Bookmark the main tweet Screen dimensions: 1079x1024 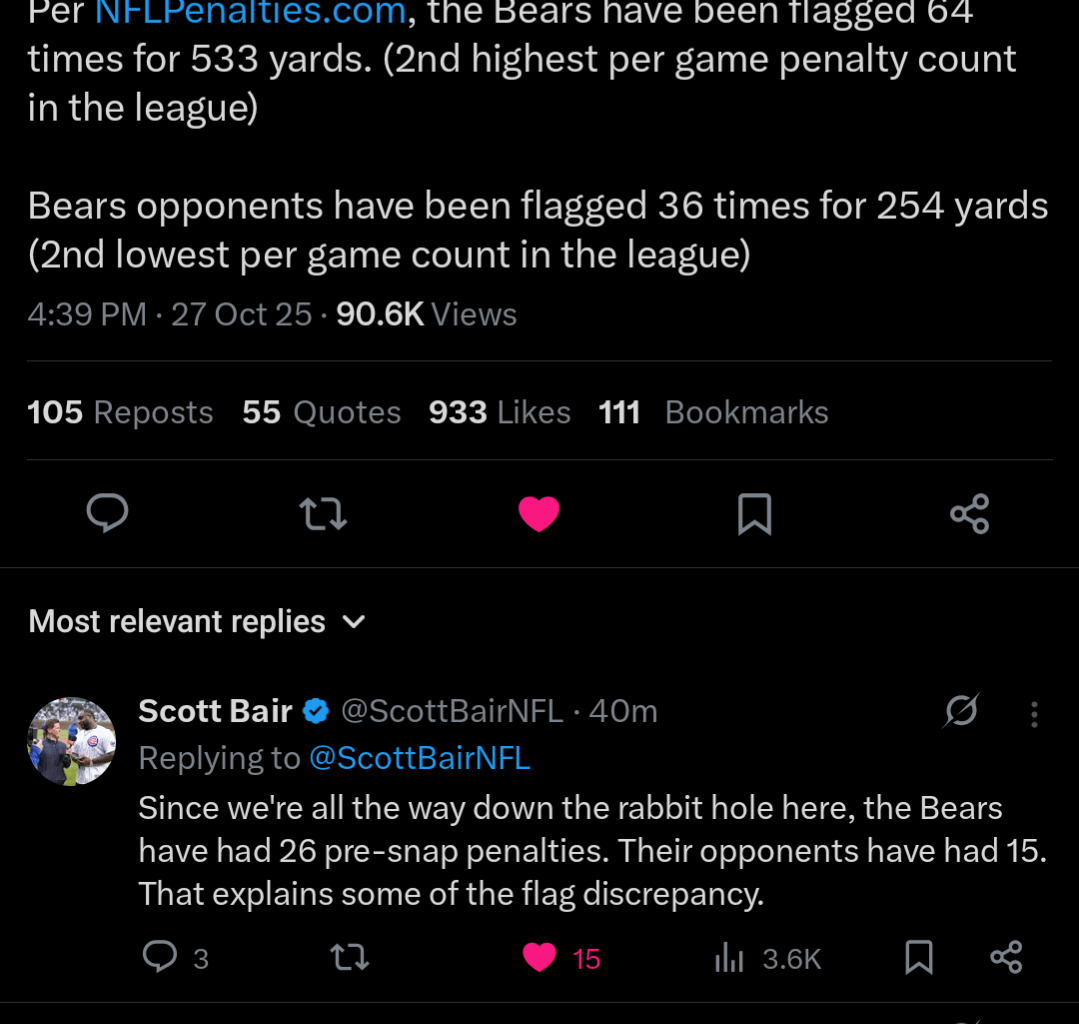[754, 514]
